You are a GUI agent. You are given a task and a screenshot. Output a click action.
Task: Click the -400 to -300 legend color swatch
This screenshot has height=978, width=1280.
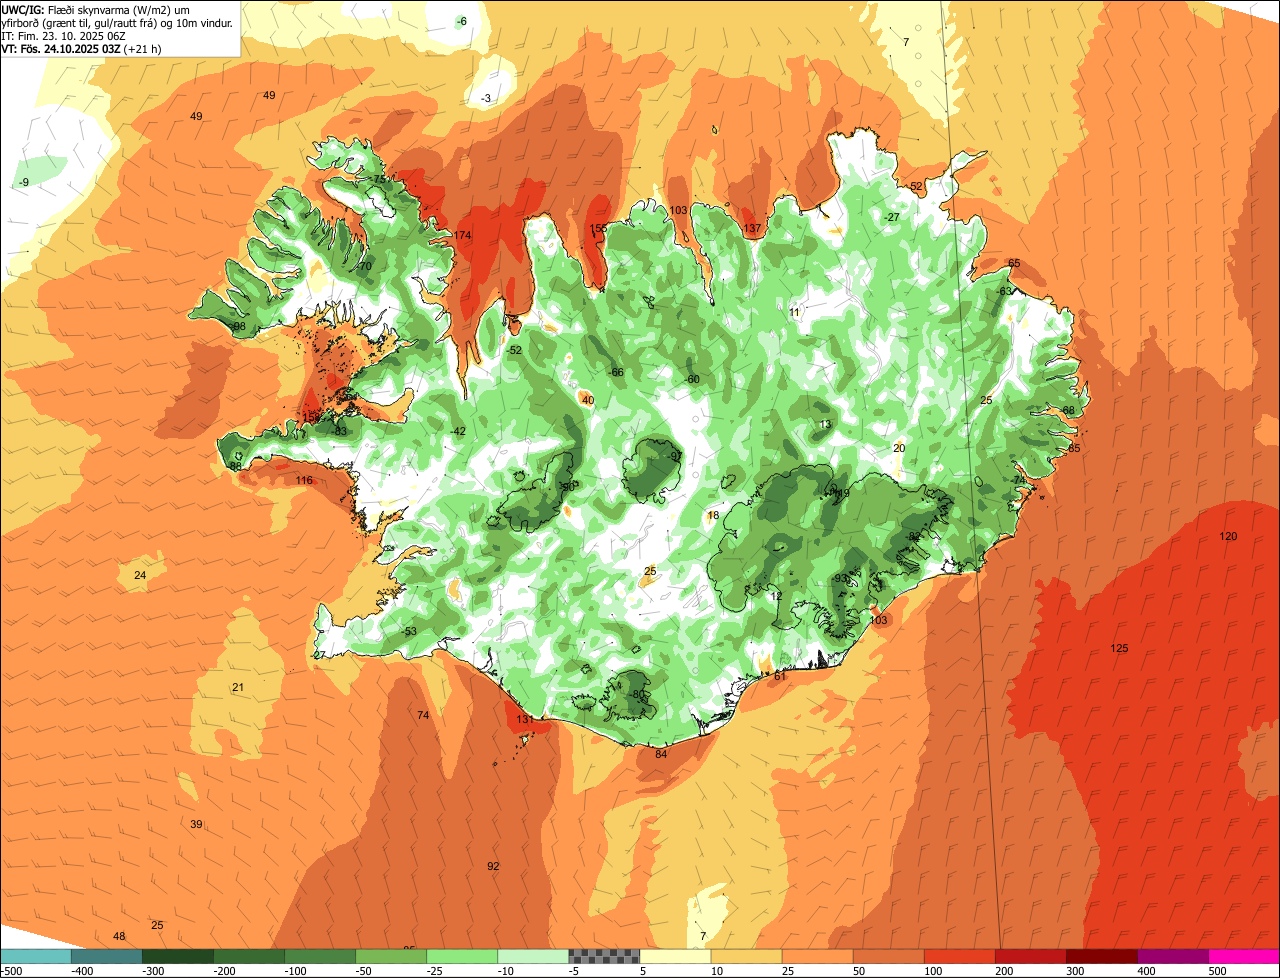(106, 956)
